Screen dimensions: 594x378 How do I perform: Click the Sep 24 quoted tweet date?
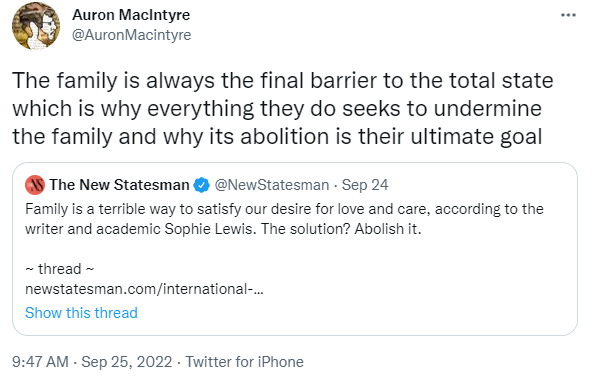(x=365, y=185)
